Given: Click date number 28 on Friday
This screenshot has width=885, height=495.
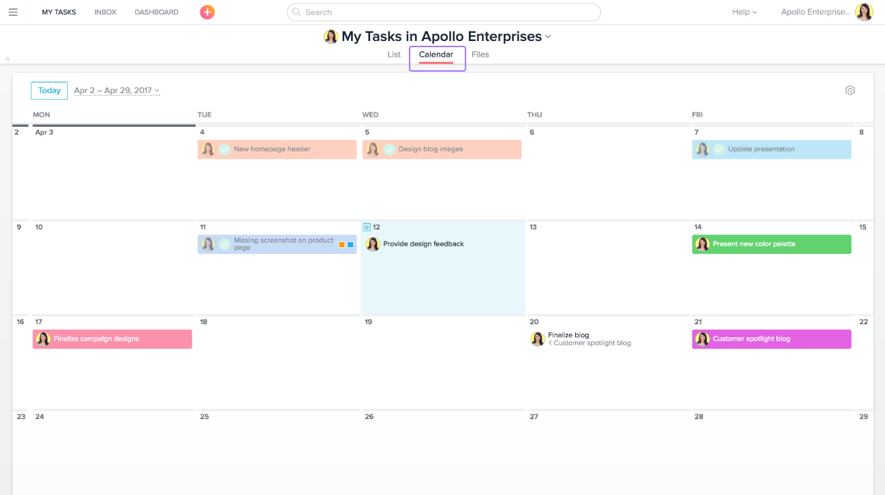Looking at the screenshot, I should [699, 417].
